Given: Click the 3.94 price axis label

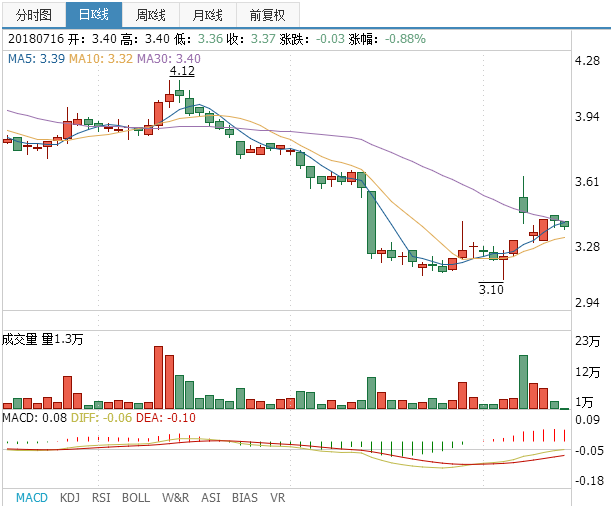Looking at the screenshot, I should click(587, 116).
